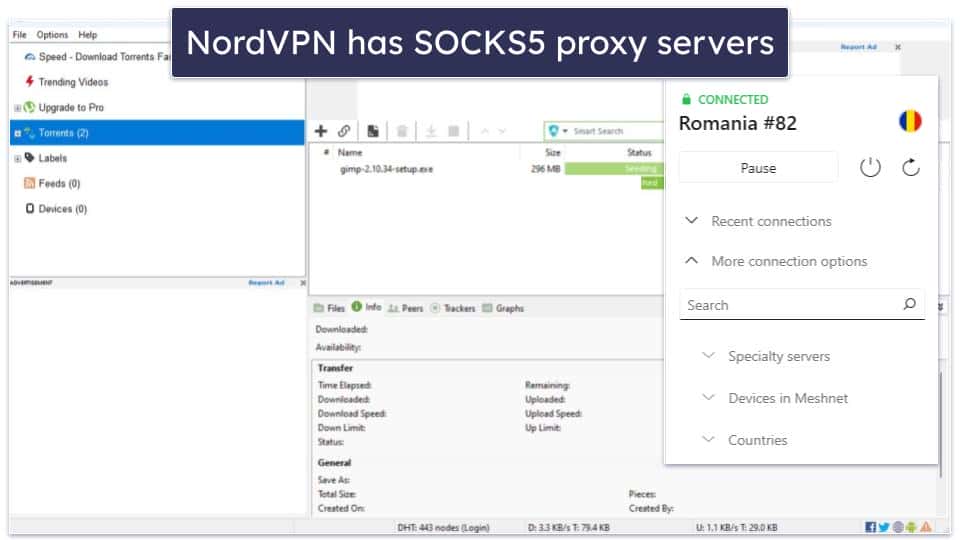This screenshot has width=960, height=540.
Task: Click the Facebook icon in status bar
Action: [870, 527]
